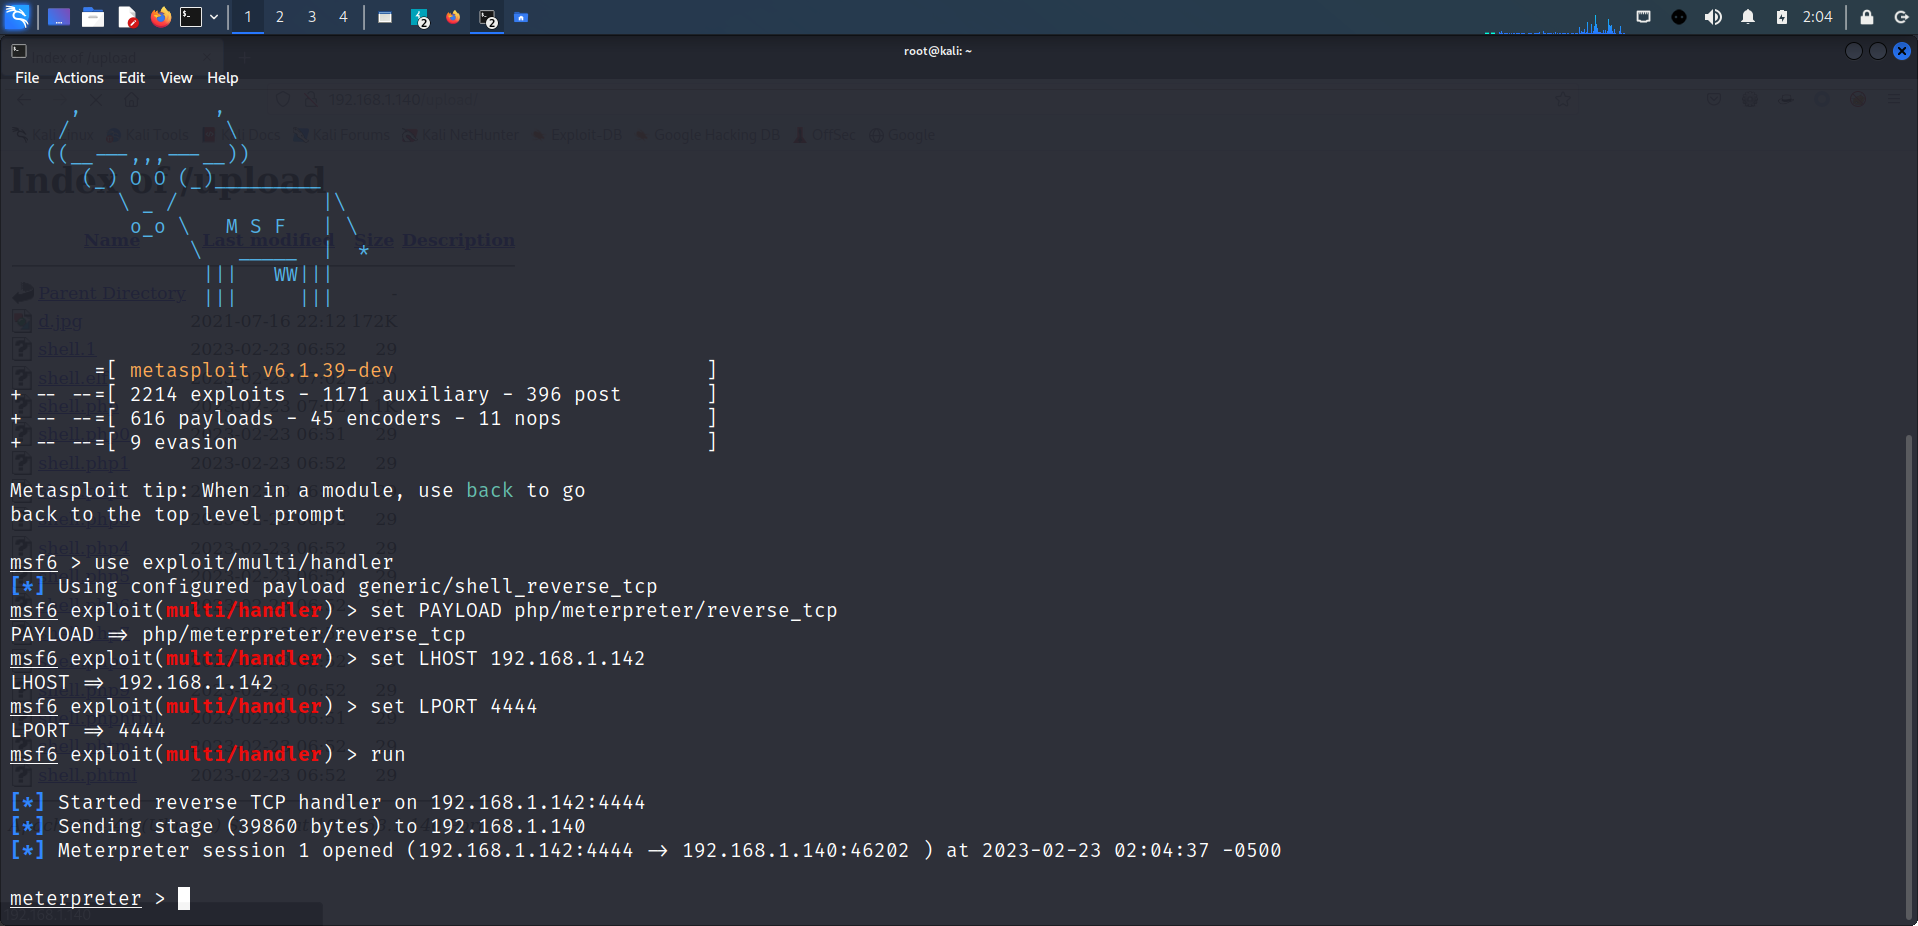1918x926 pixels.
Task: Switch to the Firefox window in taskbar
Action: (453, 17)
